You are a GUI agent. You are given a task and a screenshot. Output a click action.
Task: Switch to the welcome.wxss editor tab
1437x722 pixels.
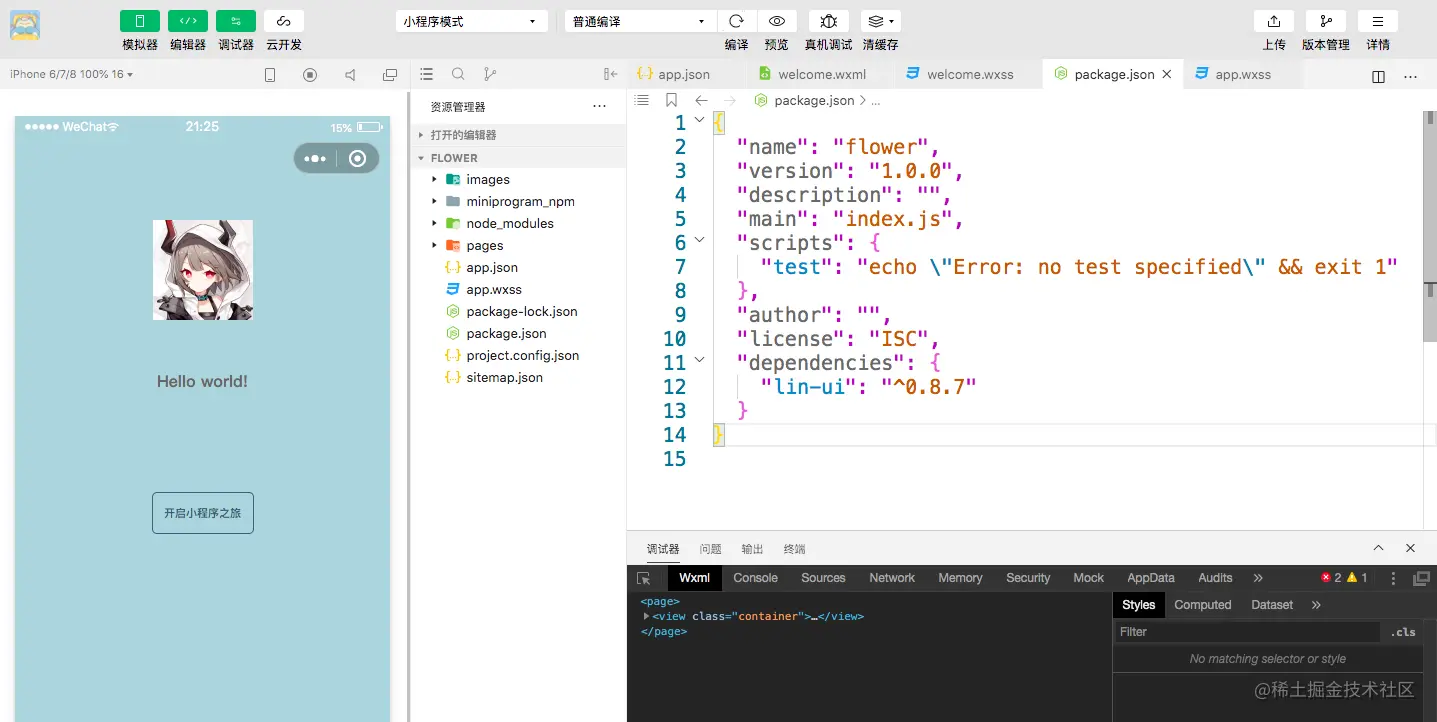point(969,74)
